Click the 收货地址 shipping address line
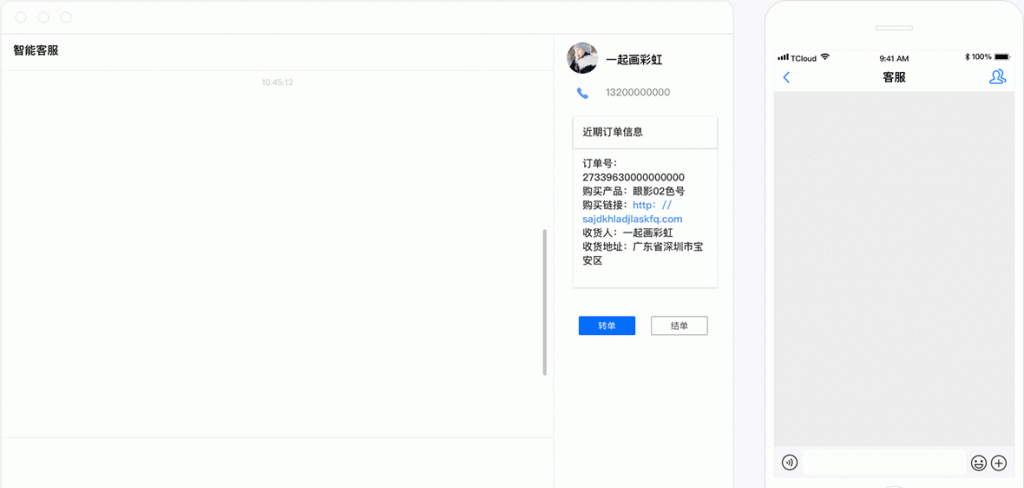The width and height of the screenshot is (1024, 488). coord(643,254)
